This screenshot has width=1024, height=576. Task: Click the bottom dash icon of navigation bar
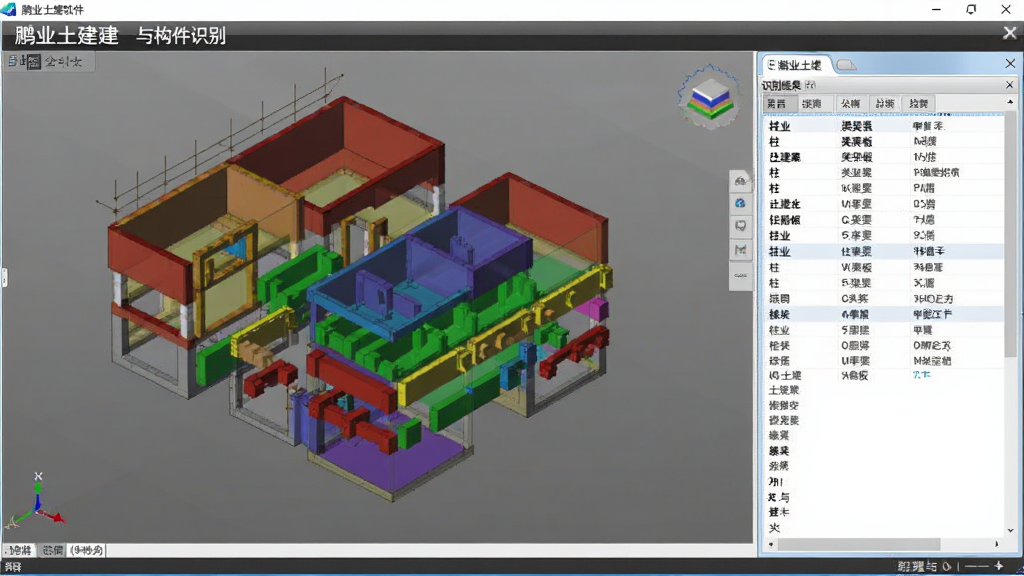pos(740,276)
